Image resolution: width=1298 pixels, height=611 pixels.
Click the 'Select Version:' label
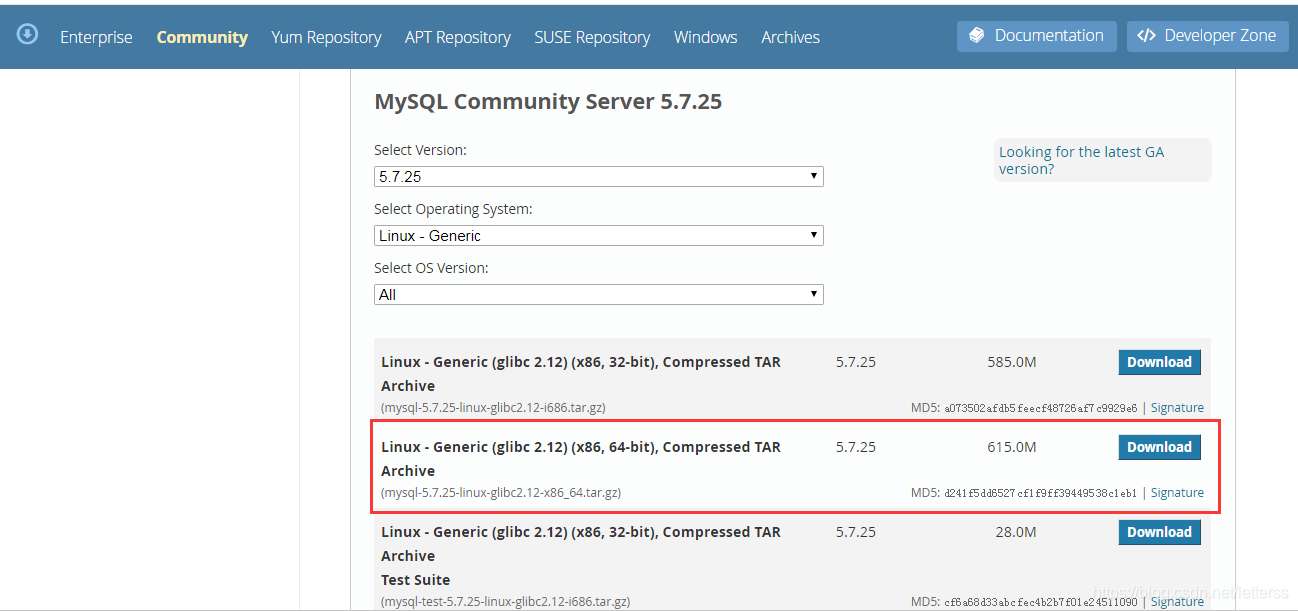click(x=420, y=150)
